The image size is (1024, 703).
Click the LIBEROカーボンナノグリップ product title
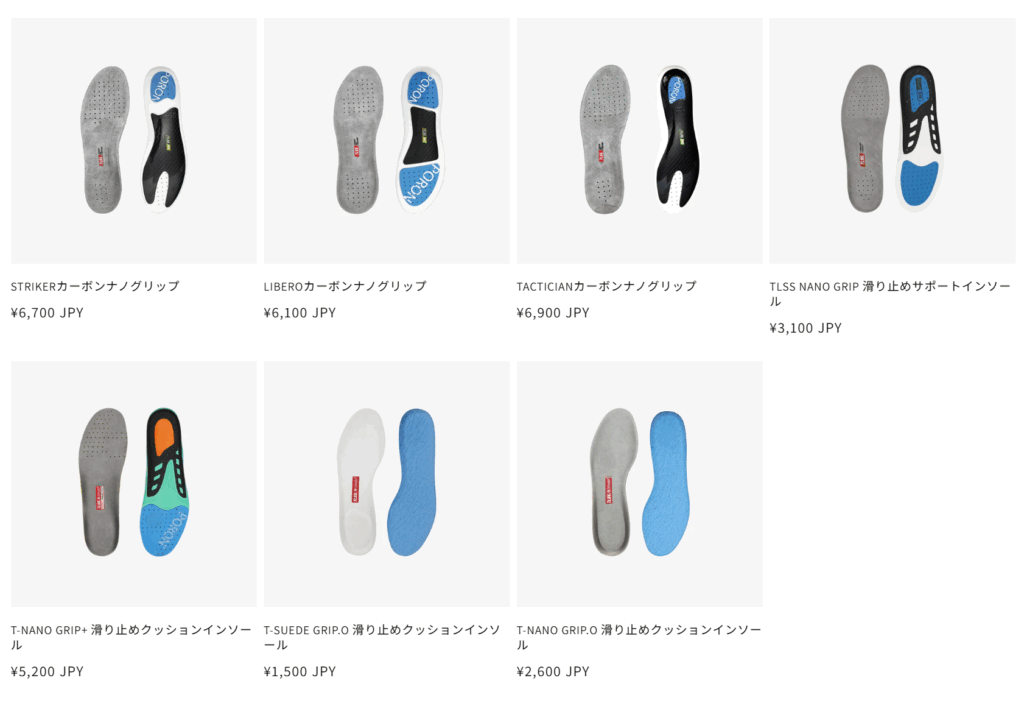[x=345, y=286]
